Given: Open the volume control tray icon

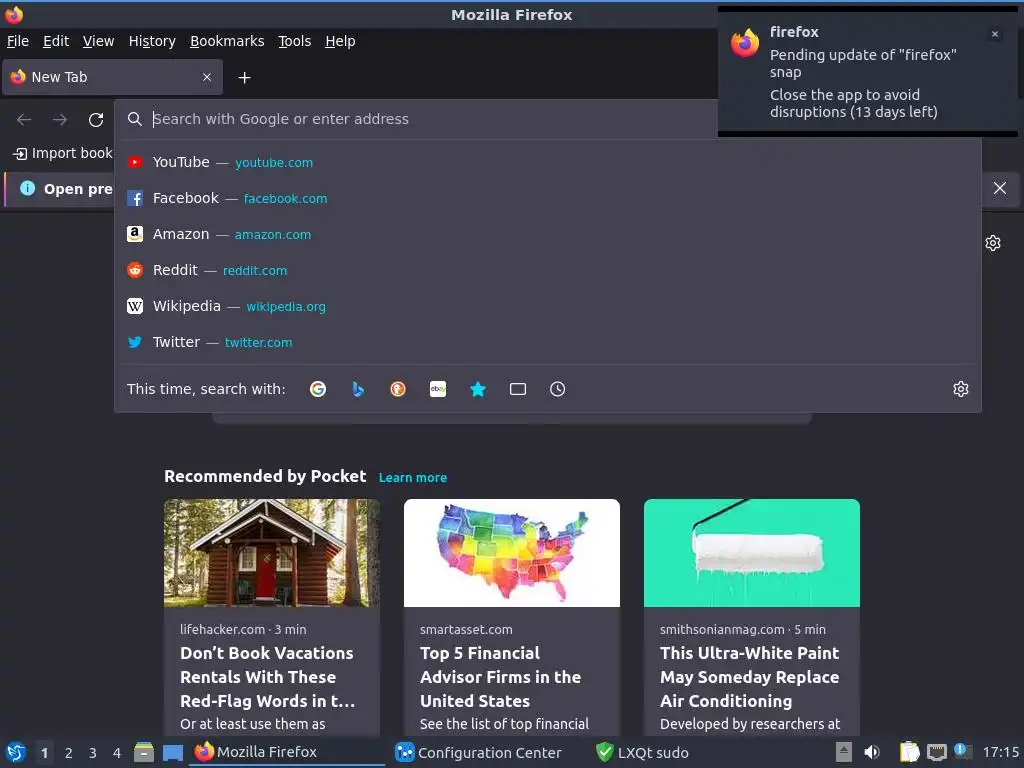Looking at the screenshot, I should (x=872, y=752).
